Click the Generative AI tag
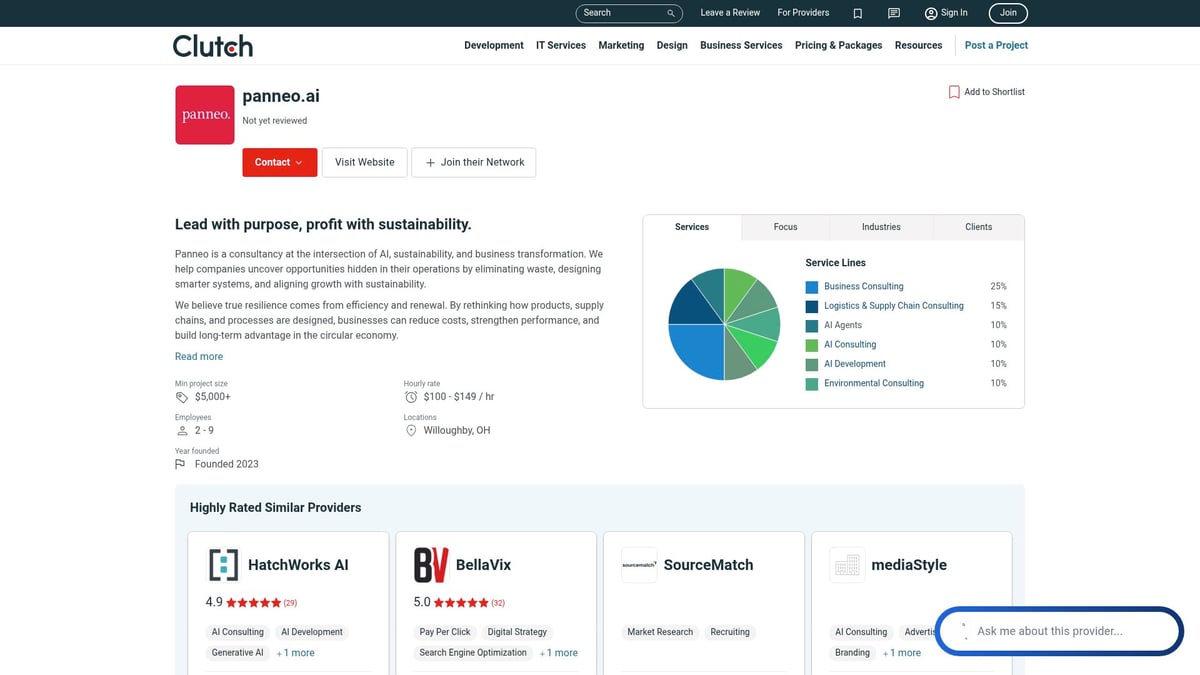Viewport: 1200px width, 675px height. [238, 653]
